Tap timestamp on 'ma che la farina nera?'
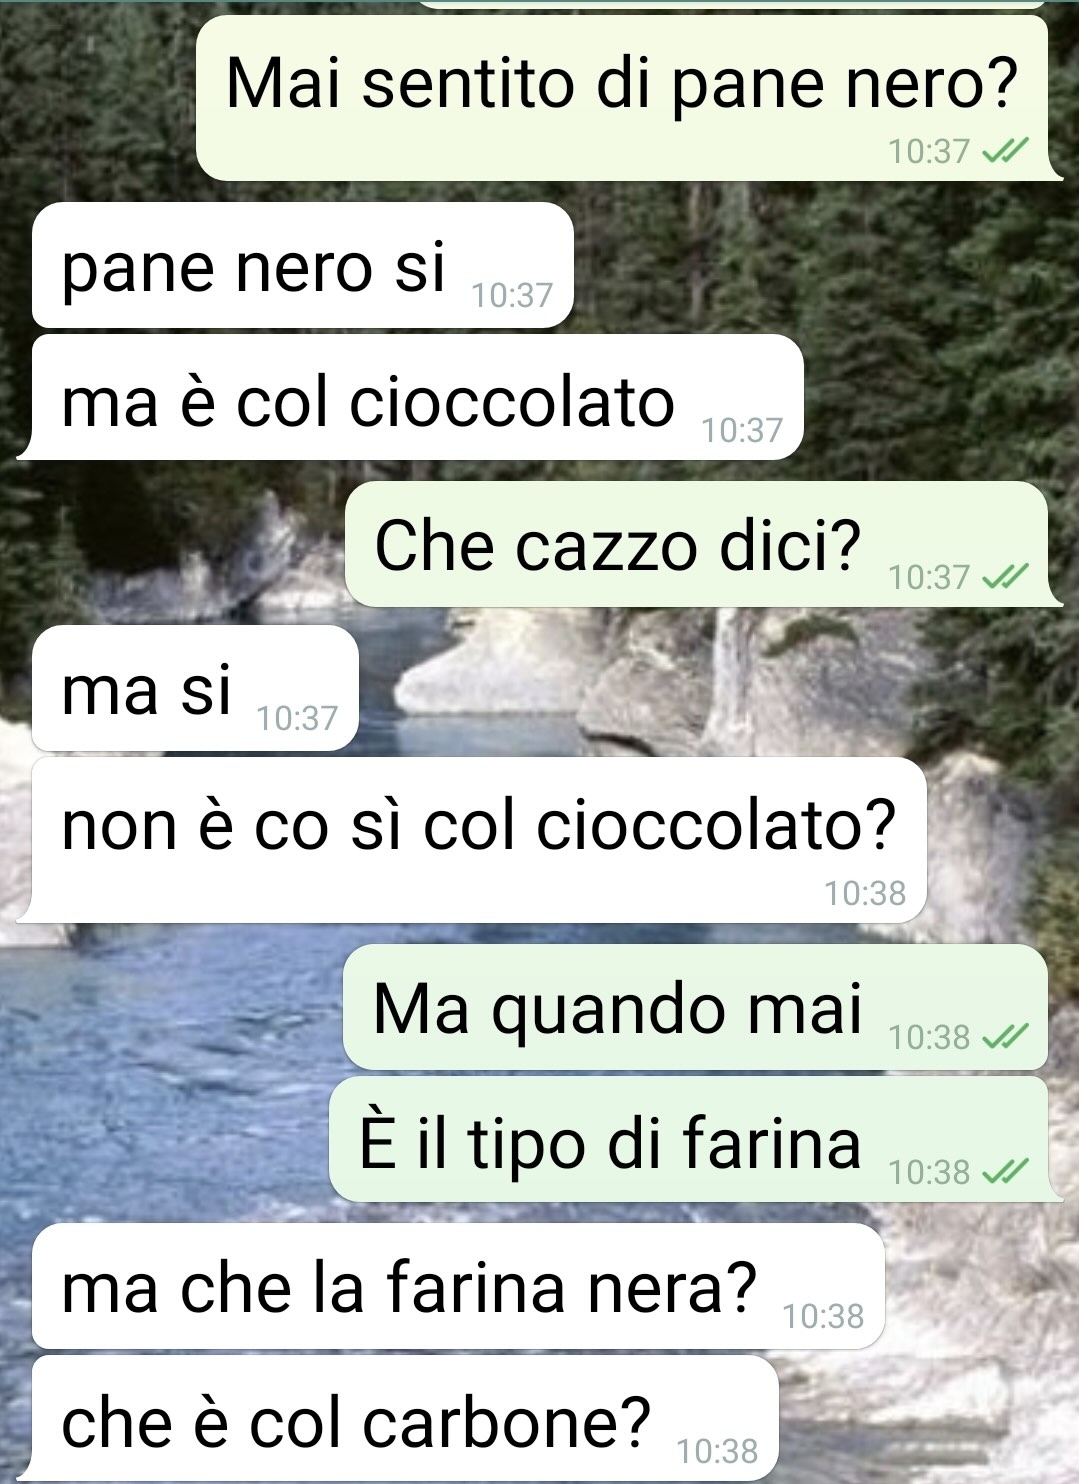Image resolution: width=1079 pixels, height=1484 pixels. tap(823, 1317)
